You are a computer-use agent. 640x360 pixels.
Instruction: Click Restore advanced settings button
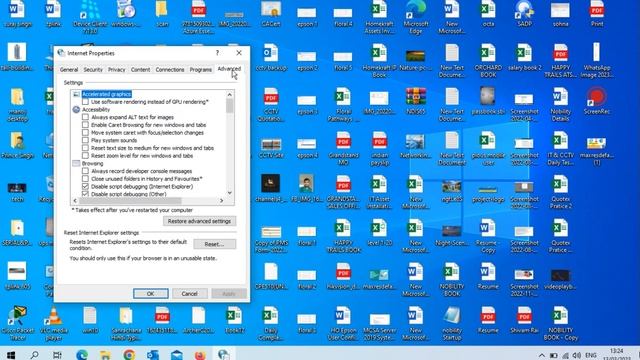(x=199, y=221)
